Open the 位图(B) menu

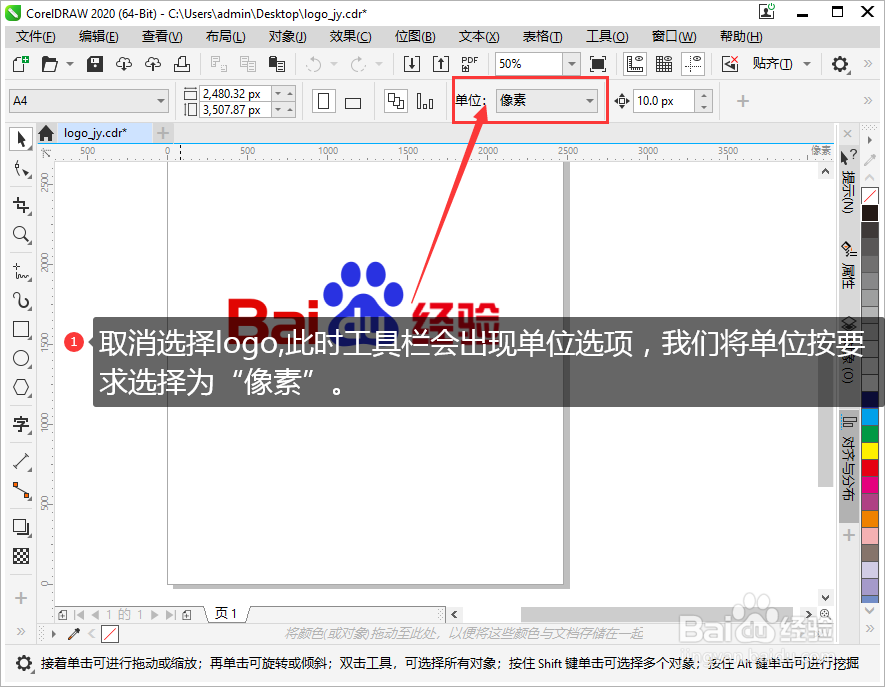point(415,37)
